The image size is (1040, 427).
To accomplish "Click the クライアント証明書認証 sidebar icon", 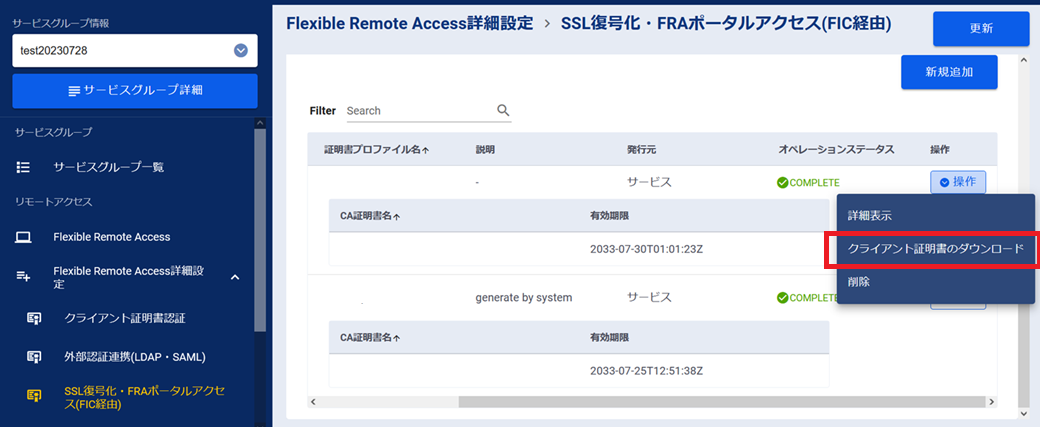I will point(34,318).
